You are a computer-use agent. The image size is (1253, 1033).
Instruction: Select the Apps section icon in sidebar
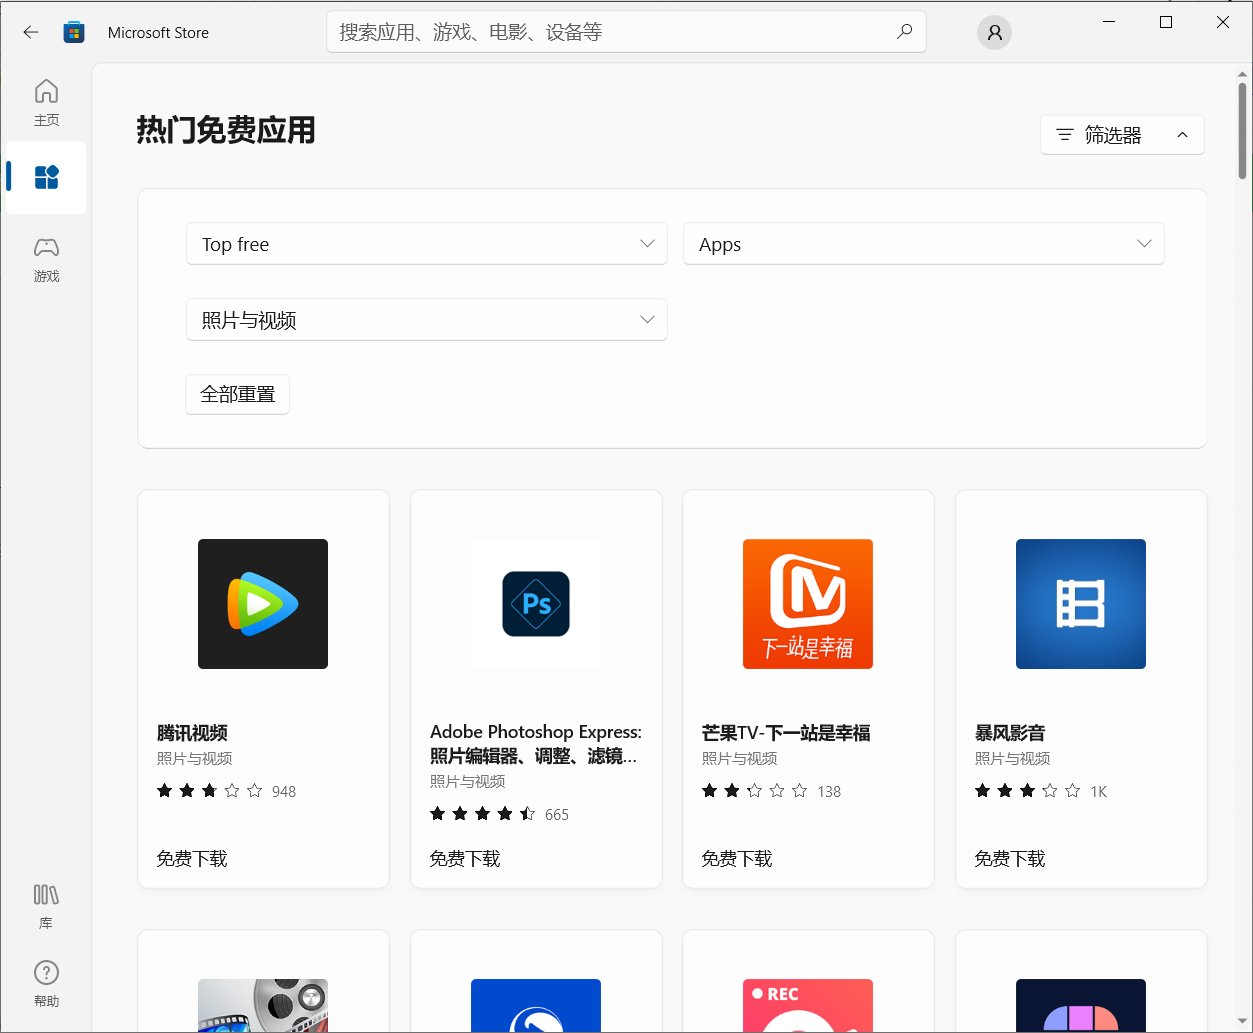click(x=46, y=177)
